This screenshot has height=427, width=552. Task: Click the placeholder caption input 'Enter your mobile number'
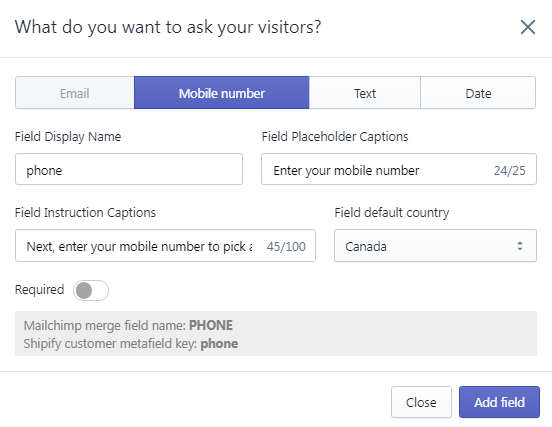[x=399, y=169]
